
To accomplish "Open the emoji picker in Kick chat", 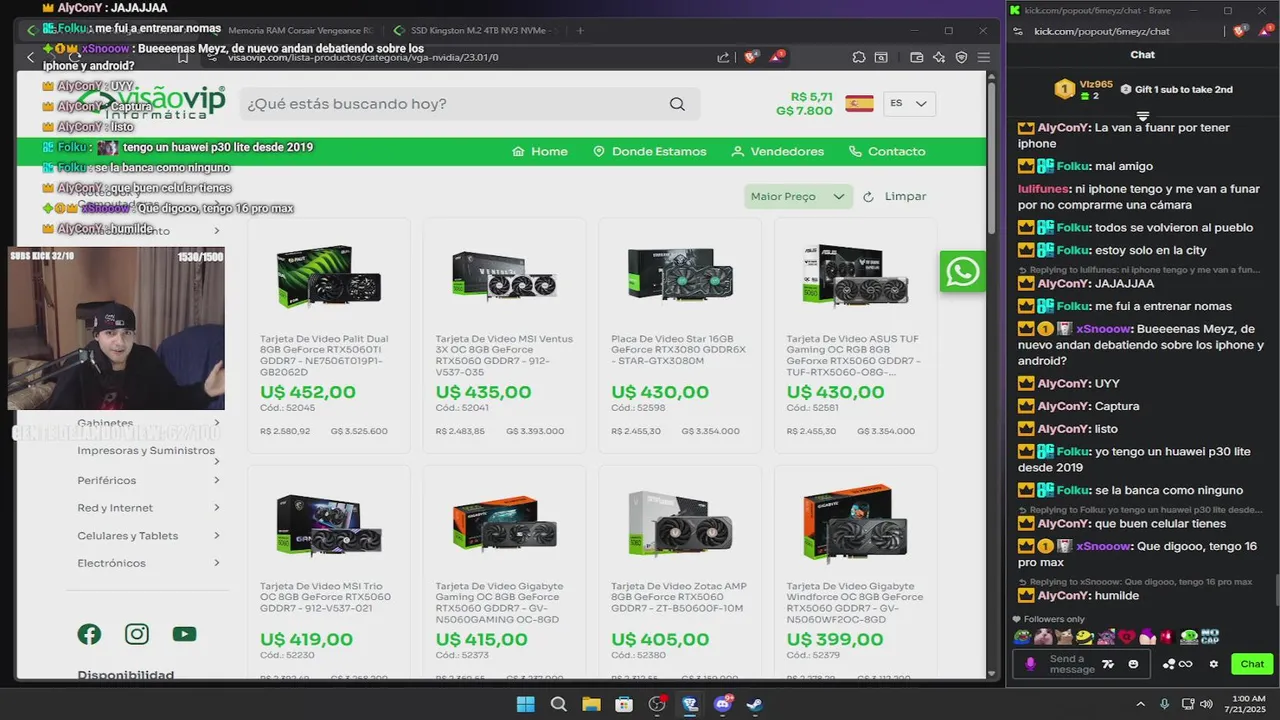I will pos(1133,664).
